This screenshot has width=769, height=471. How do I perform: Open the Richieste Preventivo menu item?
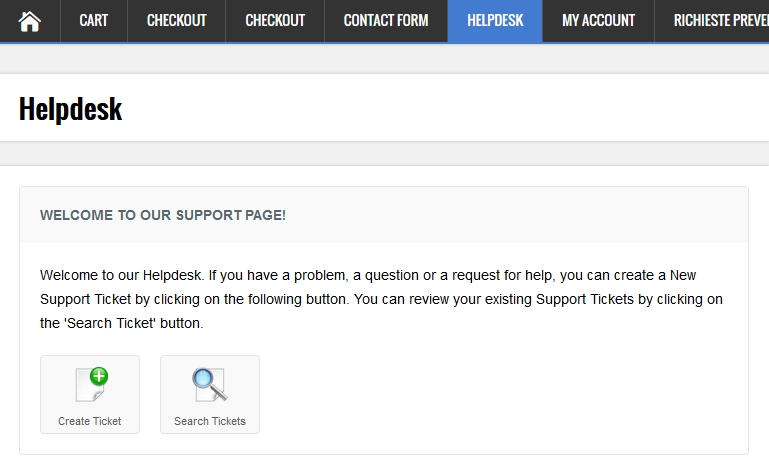[712, 21]
